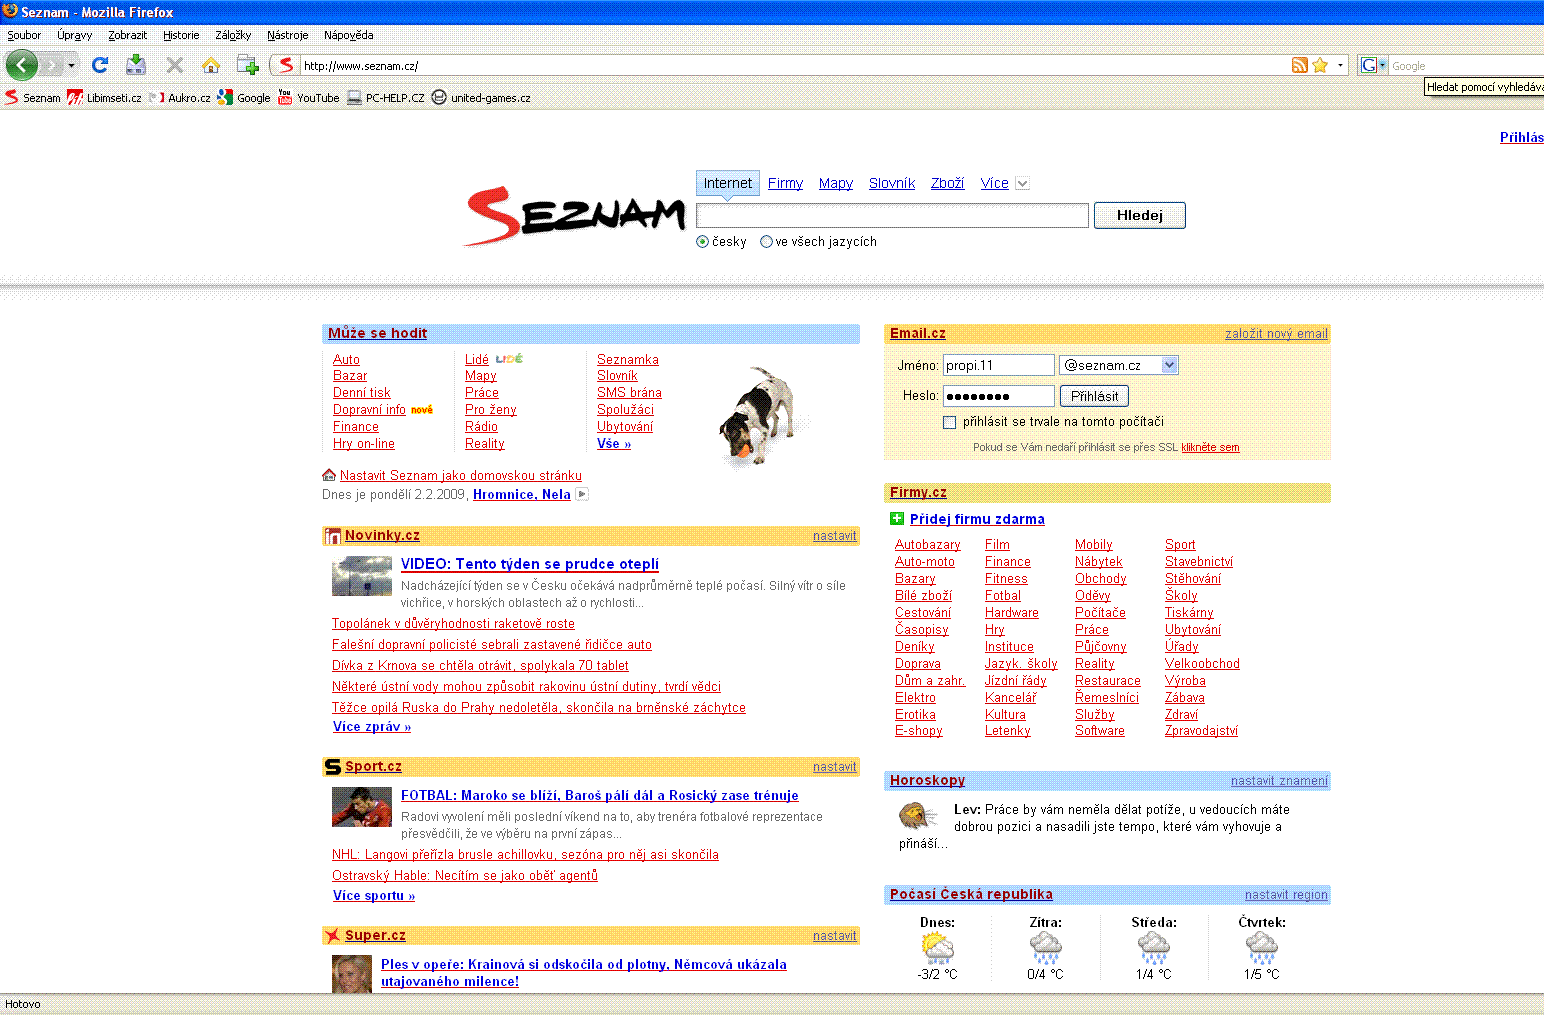1544x1015 pixels.
Task: Select 've všech jazycích' radio option
Action: [x=766, y=241]
